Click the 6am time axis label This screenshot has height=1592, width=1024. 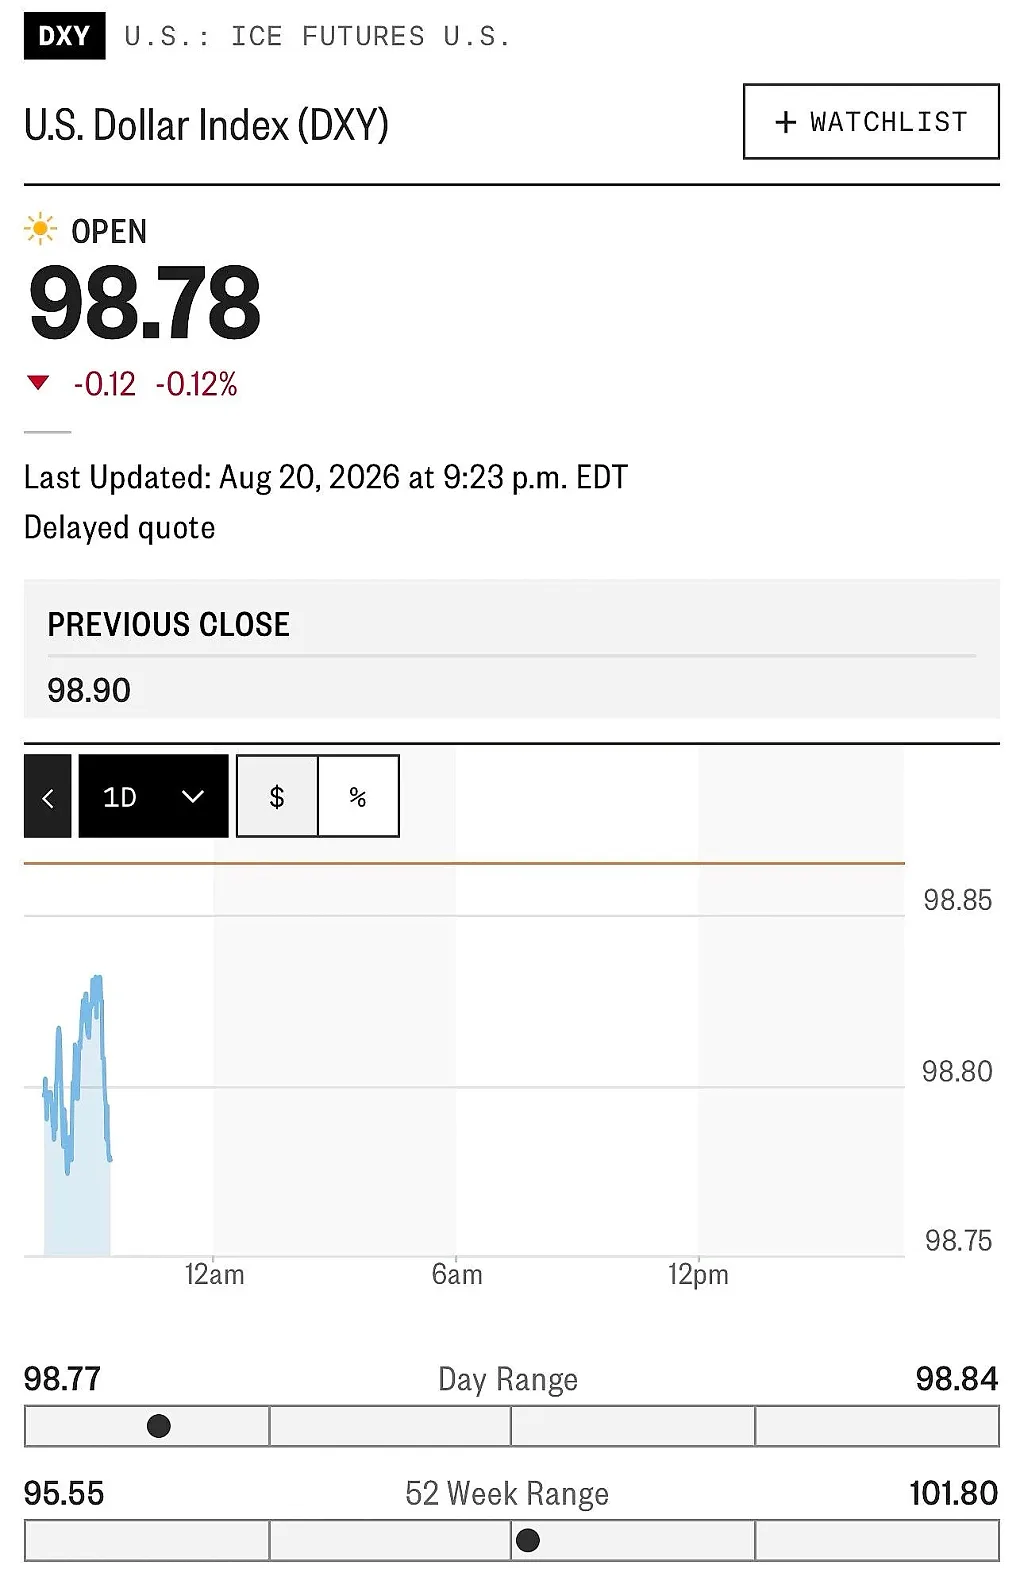coord(457,1275)
